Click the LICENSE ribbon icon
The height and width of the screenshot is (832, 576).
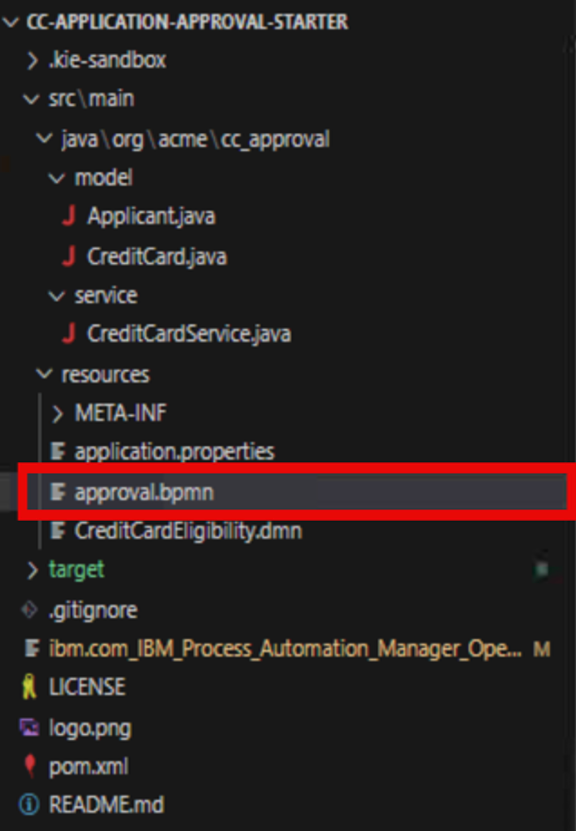30,687
